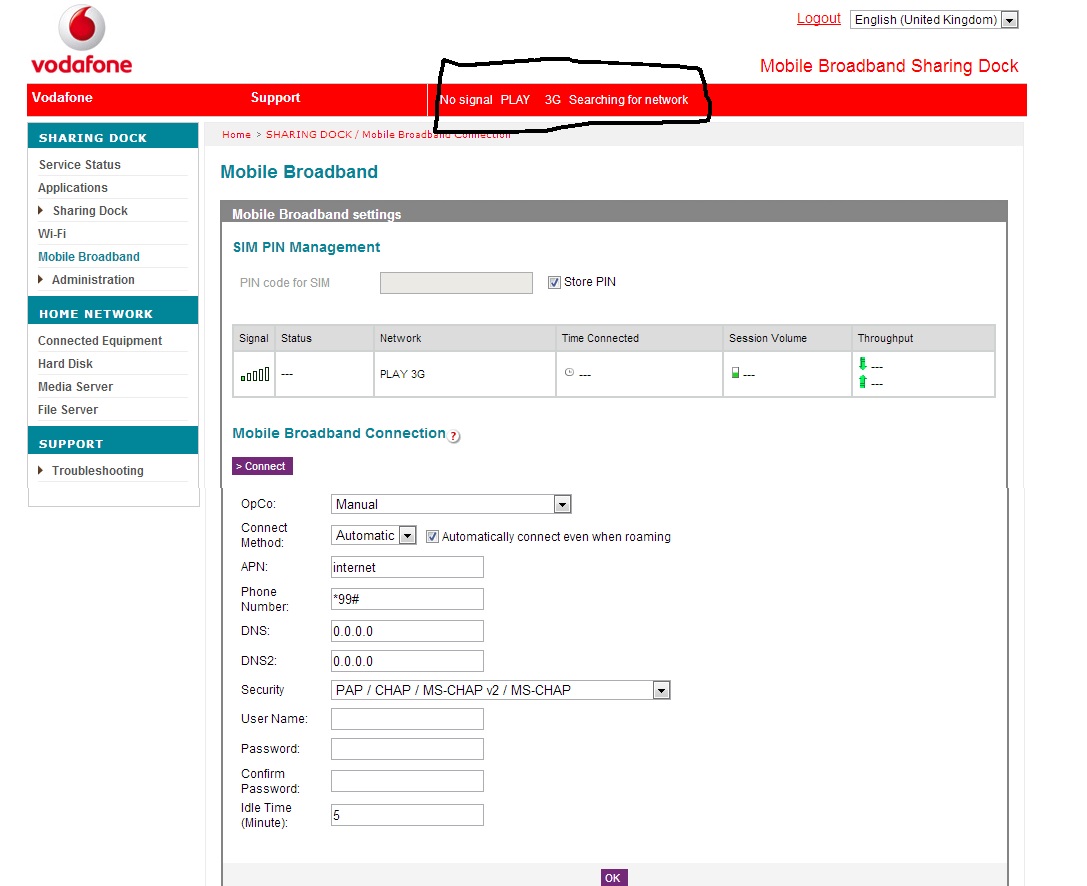The width and height of the screenshot is (1087, 886).
Task: Expand the Troubleshooting menu item
Action: 41,471
